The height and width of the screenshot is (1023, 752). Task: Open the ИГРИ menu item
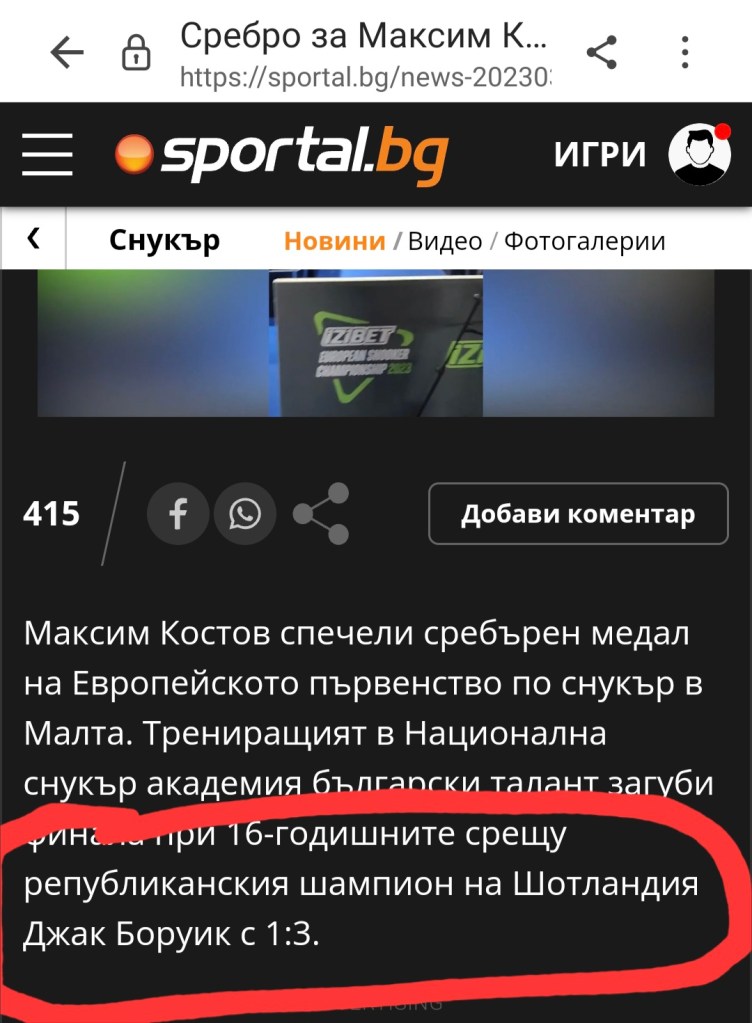pos(599,155)
